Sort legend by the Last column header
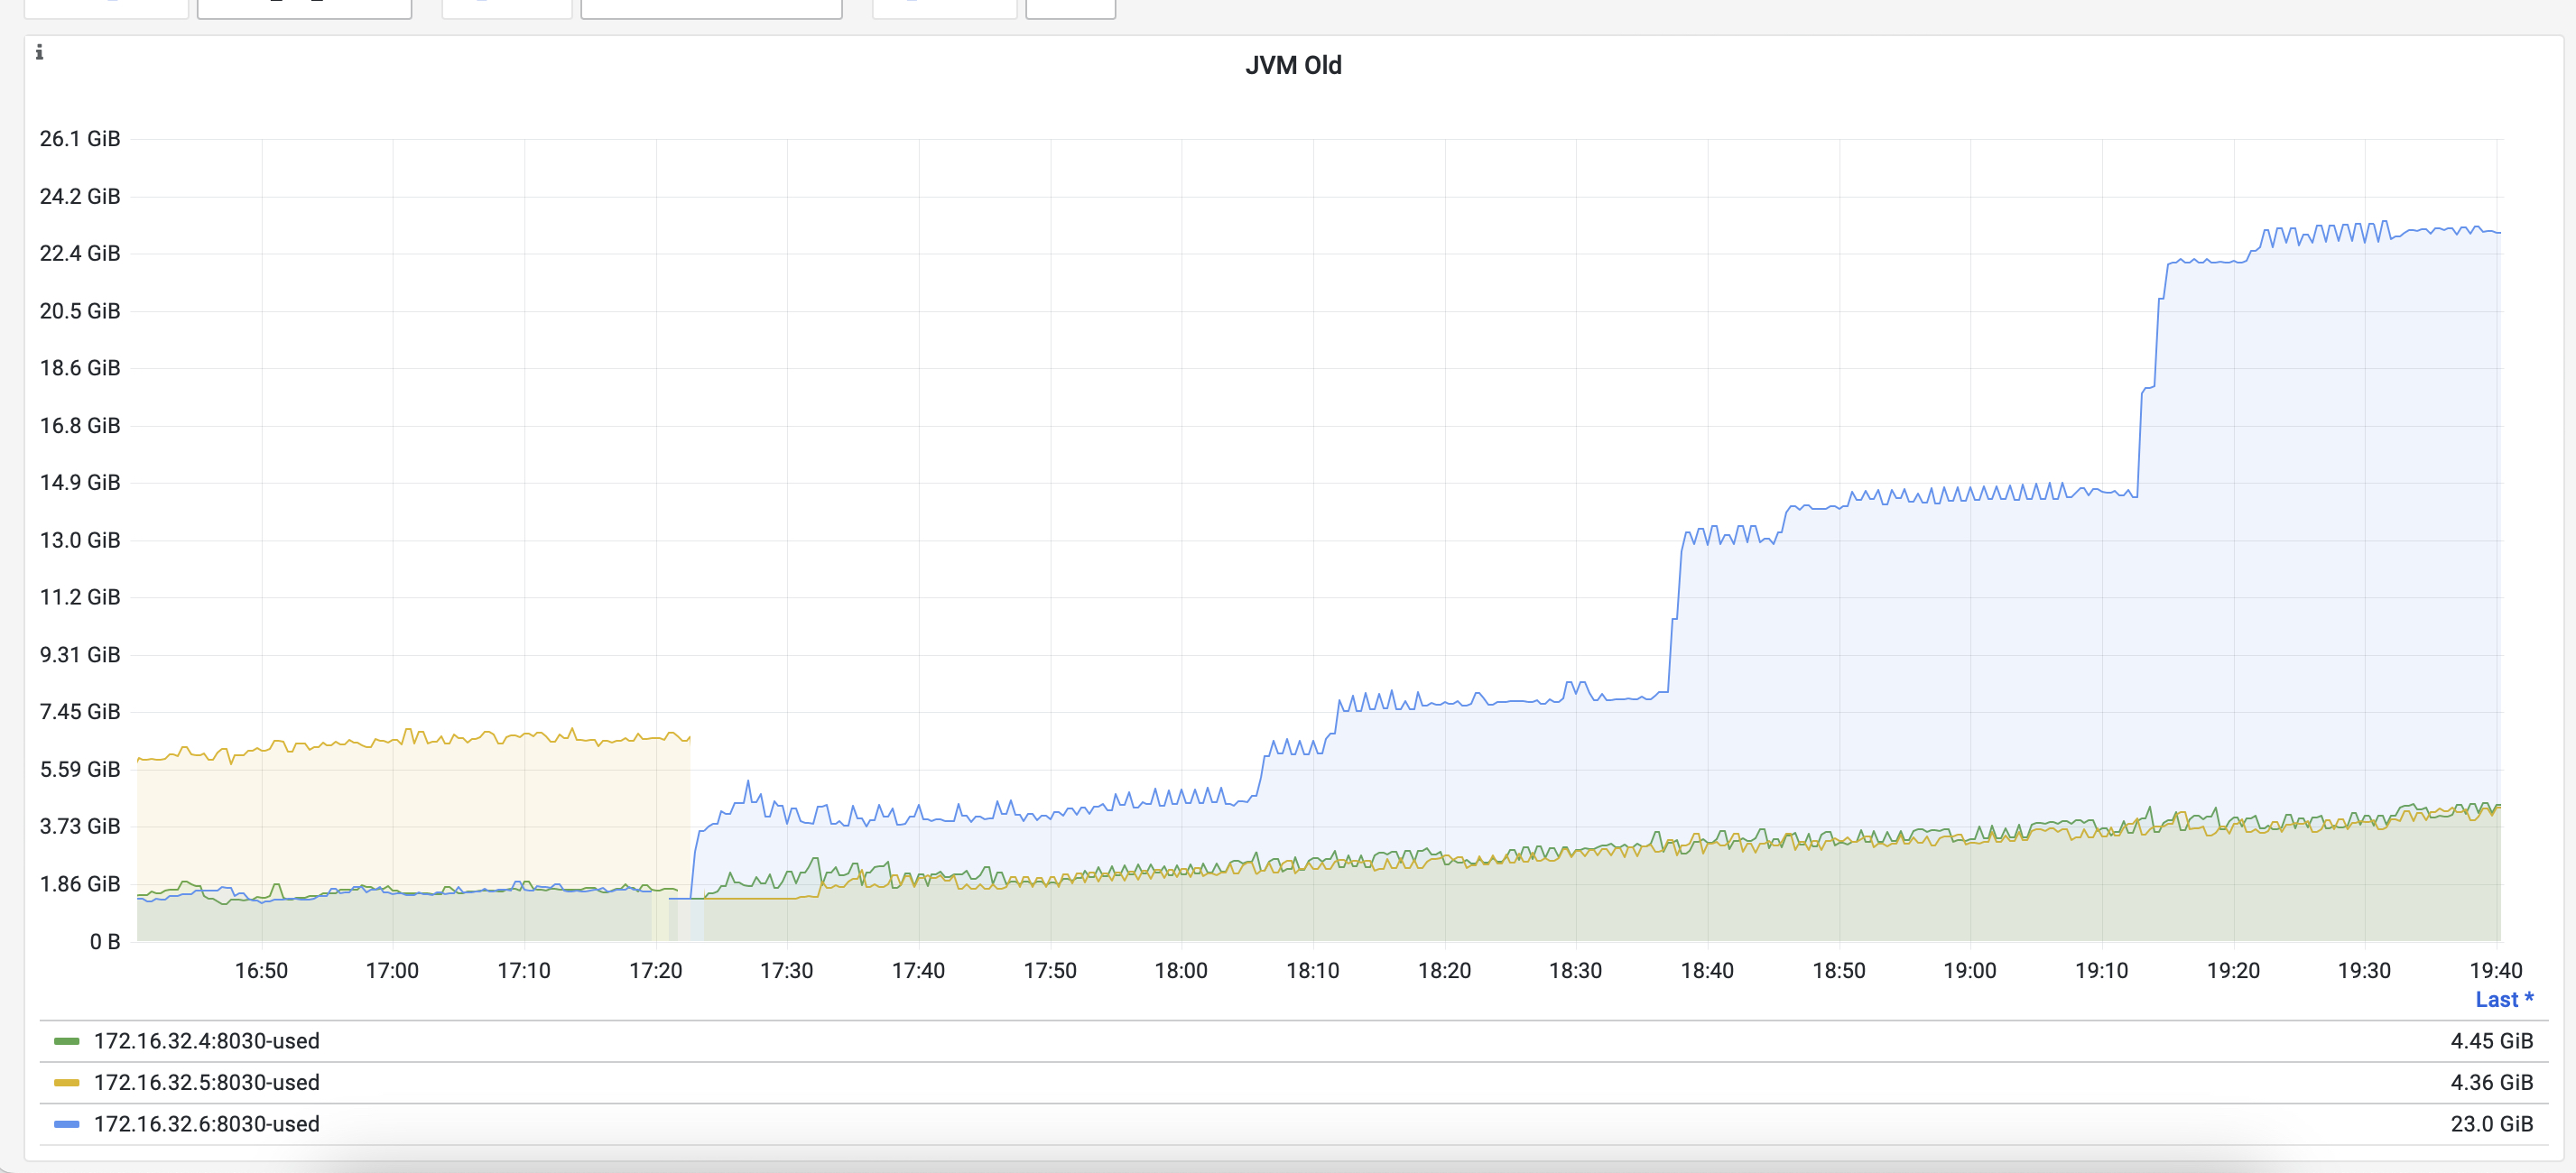 [2503, 999]
